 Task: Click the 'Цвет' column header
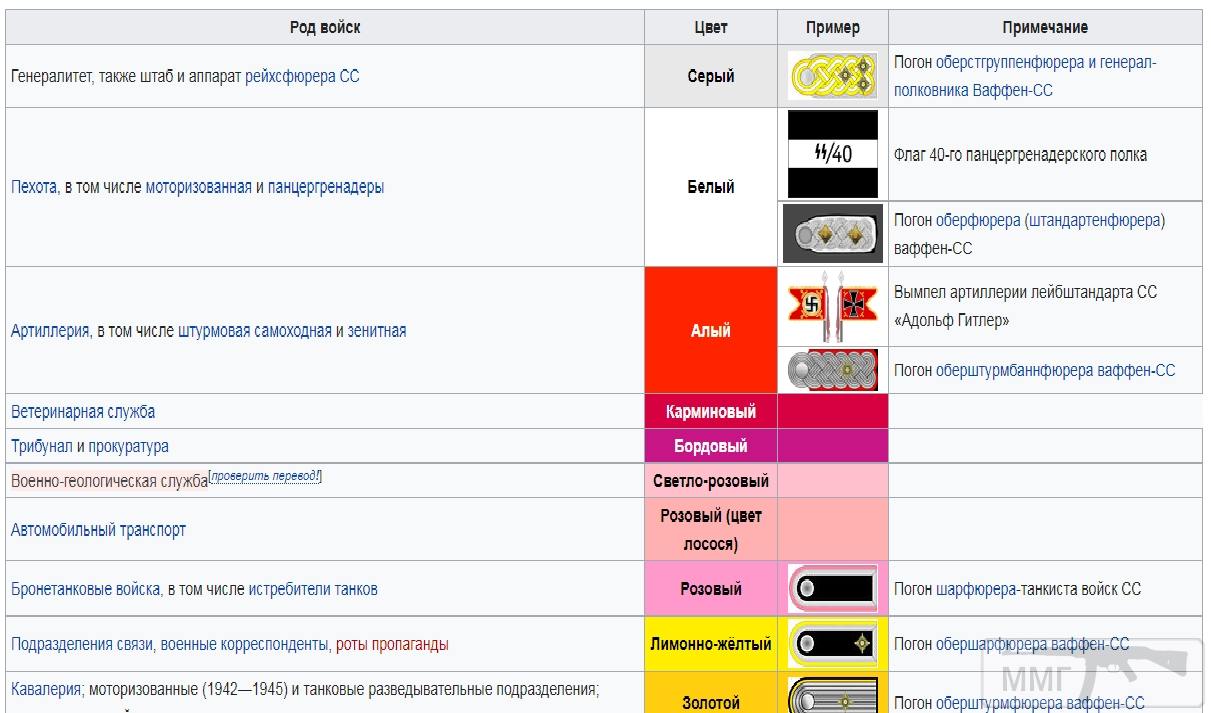711,27
